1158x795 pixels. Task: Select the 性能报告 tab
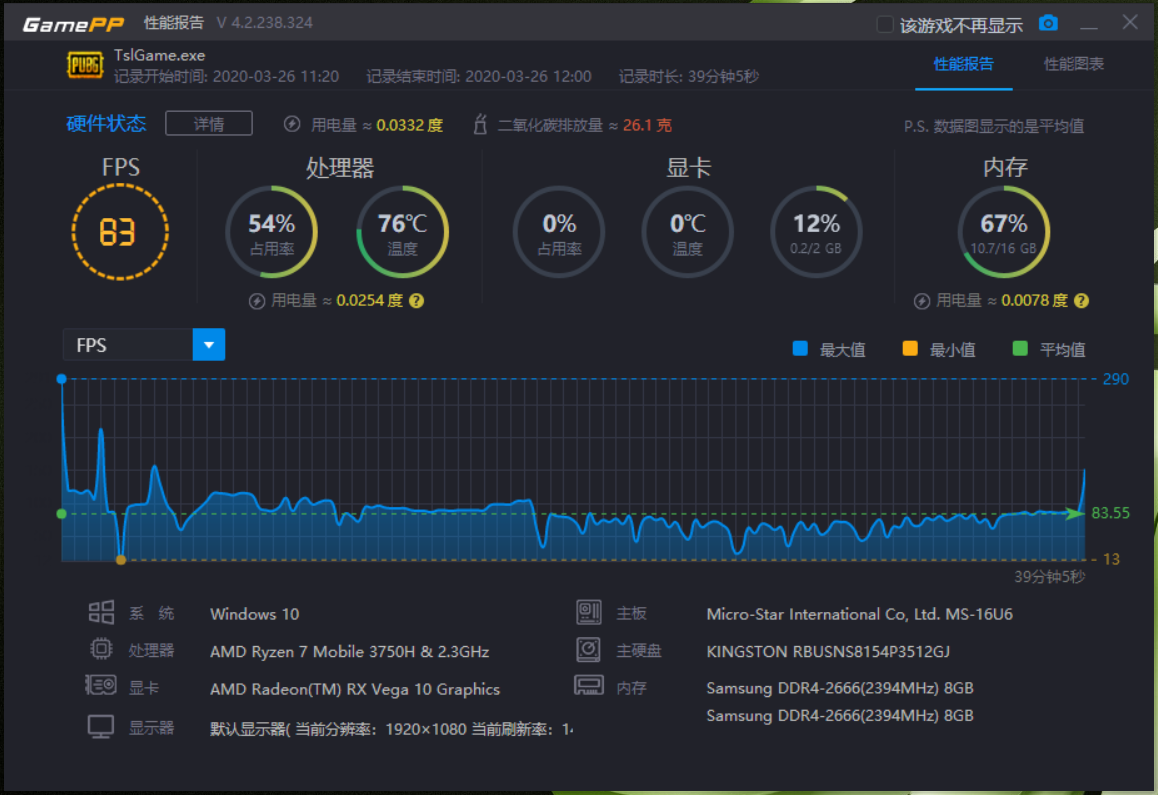963,64
